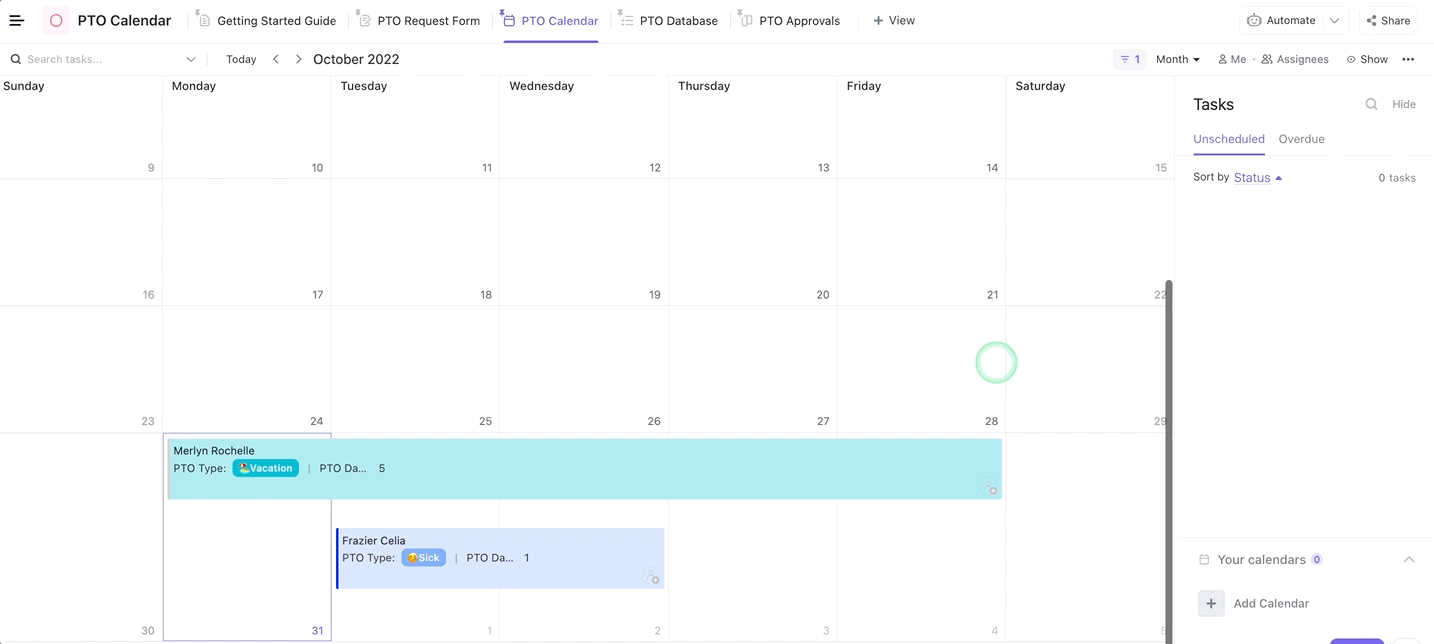The height and width of the screenshot is (644, 1434).
Task: Click the Automate robot icon
Action: [1254, 20]
